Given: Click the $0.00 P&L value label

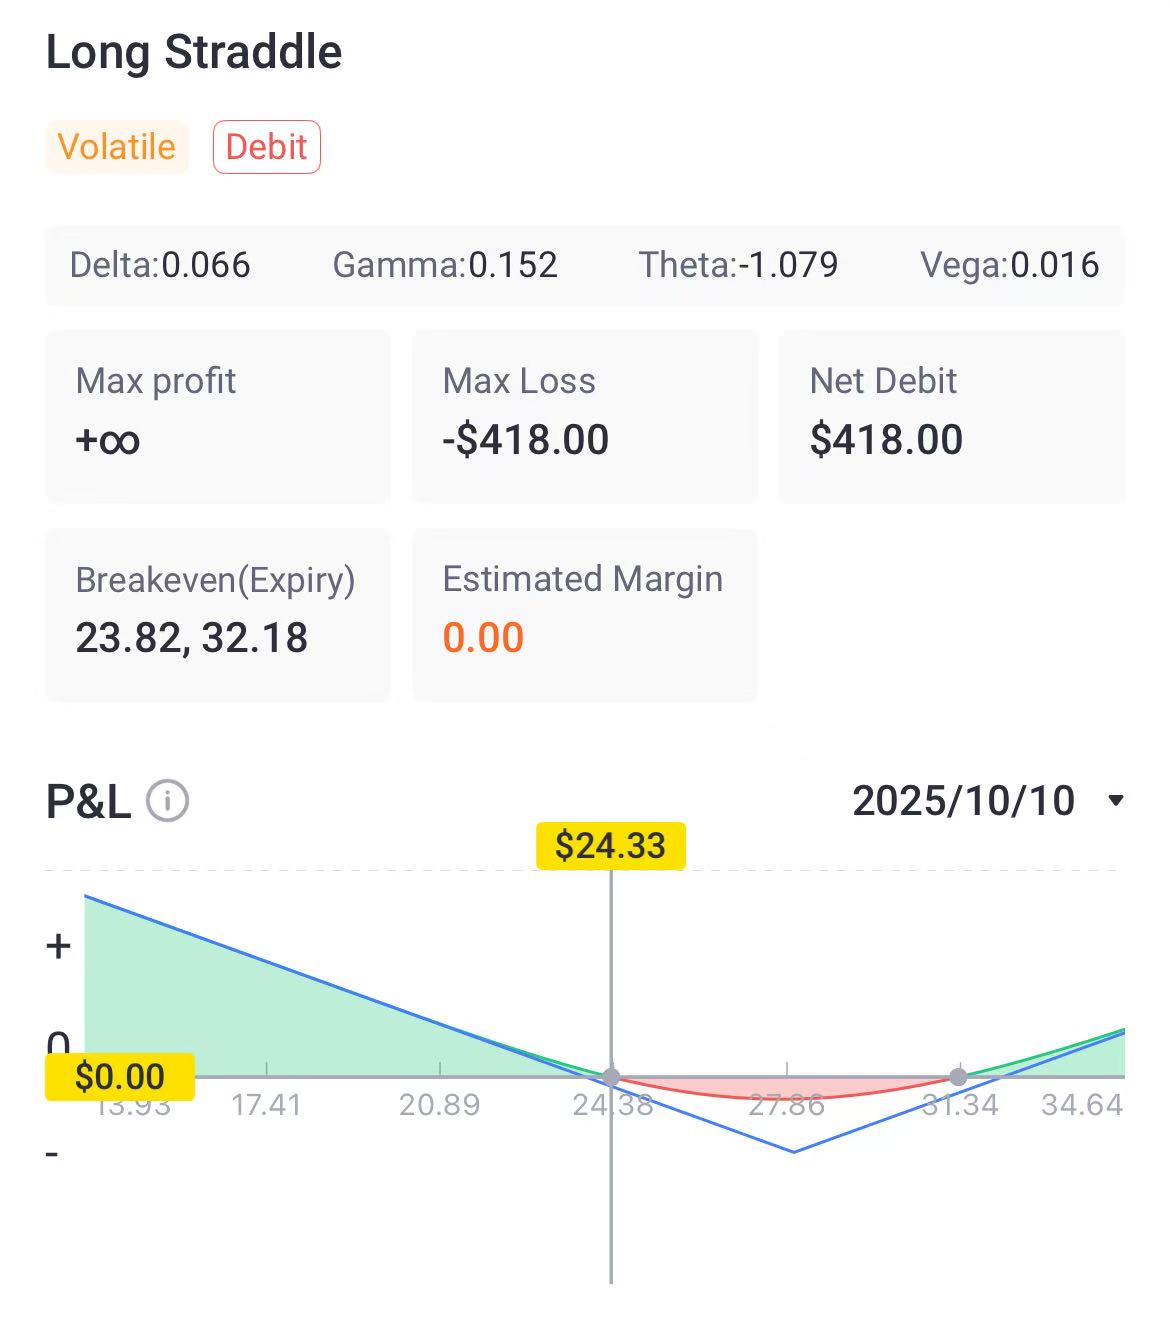Looking at the screenshot, I should 120,1077.
